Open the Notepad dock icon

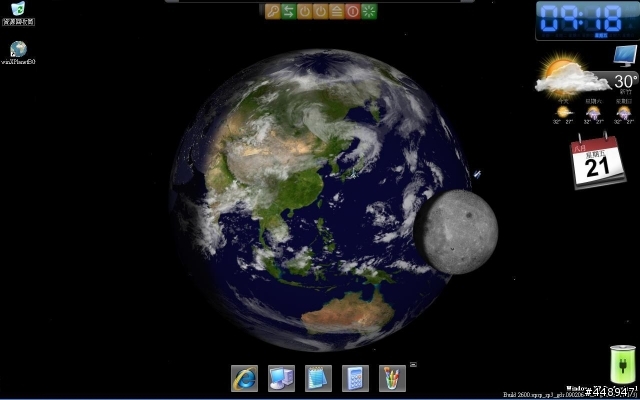(x=318, y=378)
